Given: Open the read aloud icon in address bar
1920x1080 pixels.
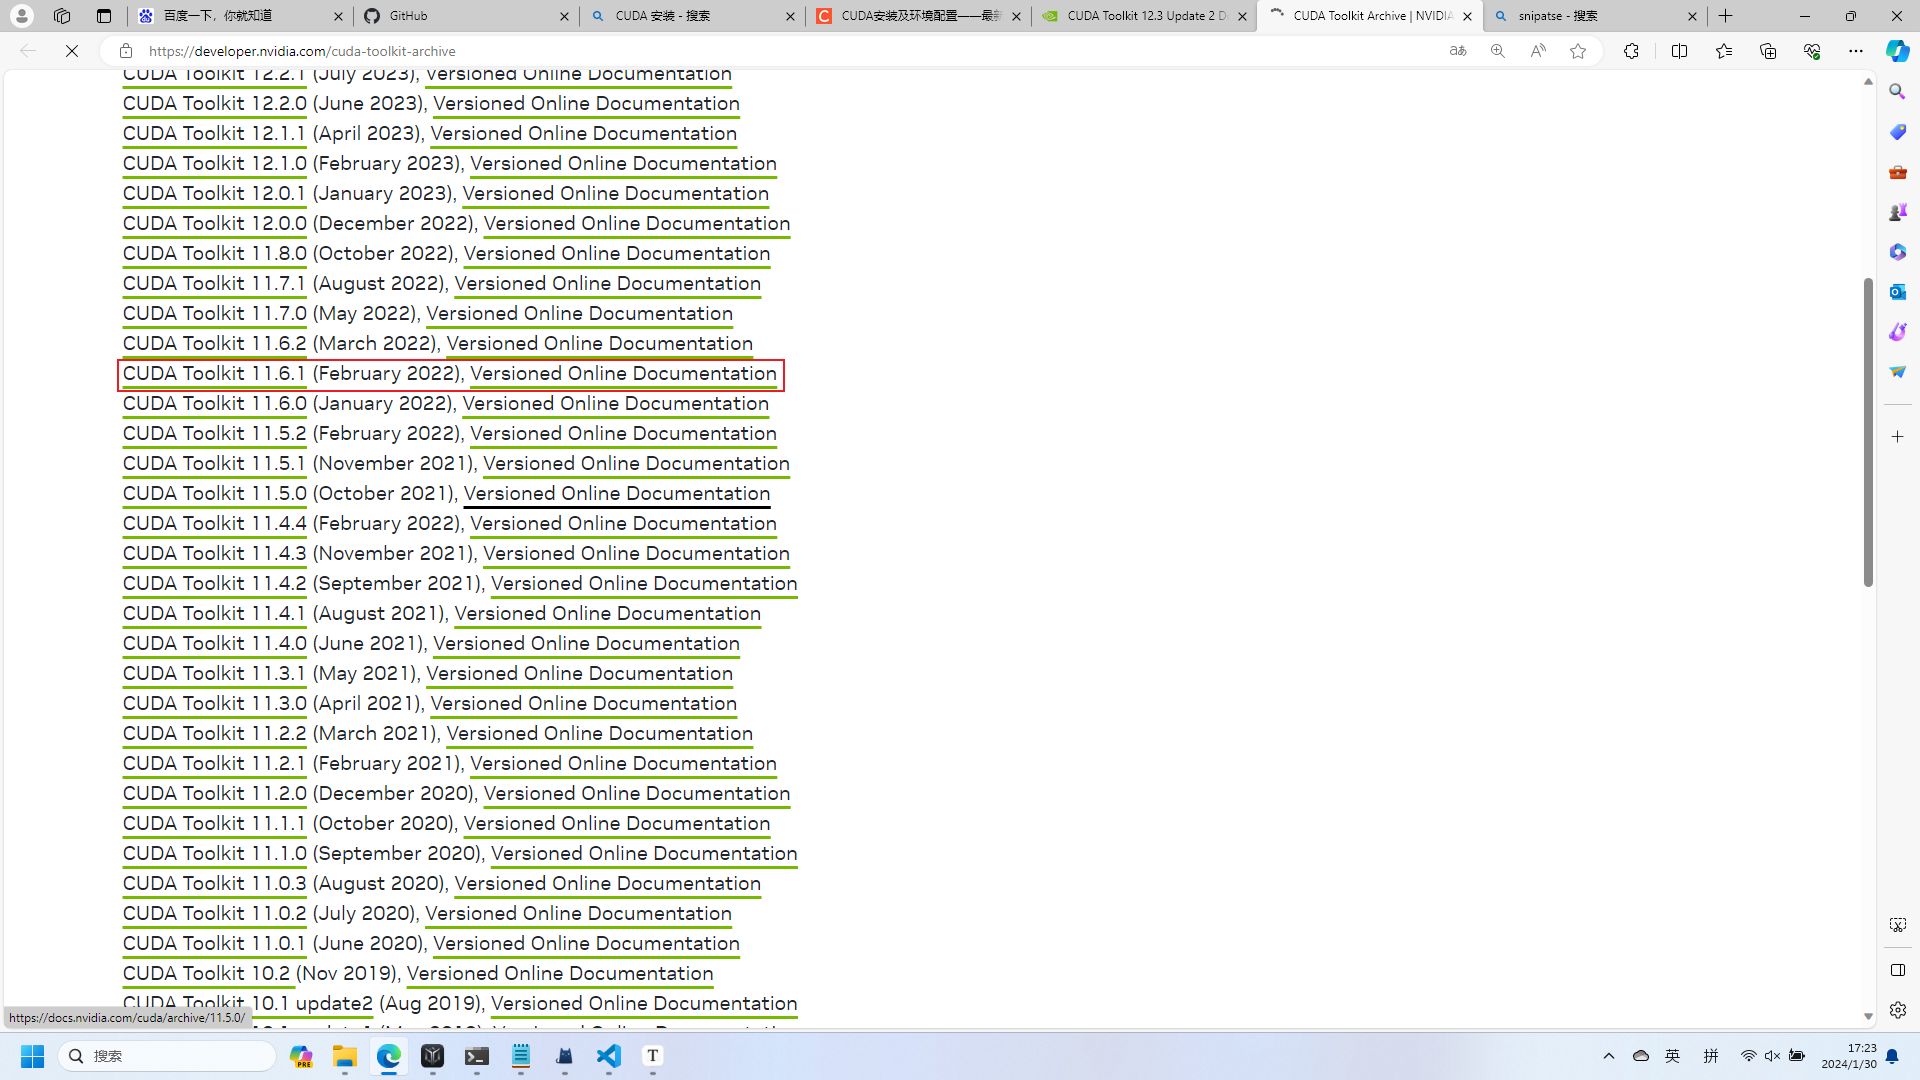Looking at the screenshot, I should (1538, 51).
